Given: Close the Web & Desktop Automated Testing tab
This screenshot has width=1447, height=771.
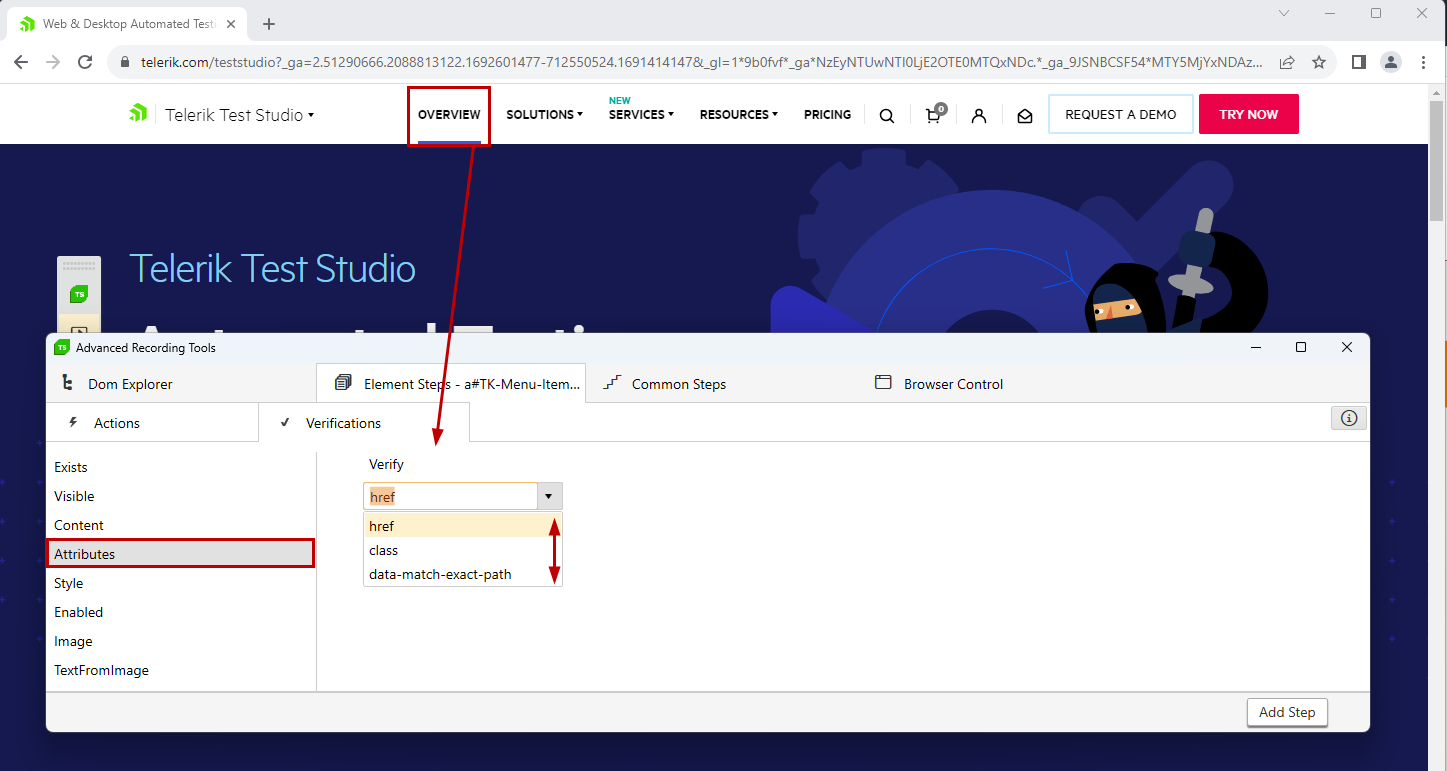Looking at the screenshot, I should [232, 24].
